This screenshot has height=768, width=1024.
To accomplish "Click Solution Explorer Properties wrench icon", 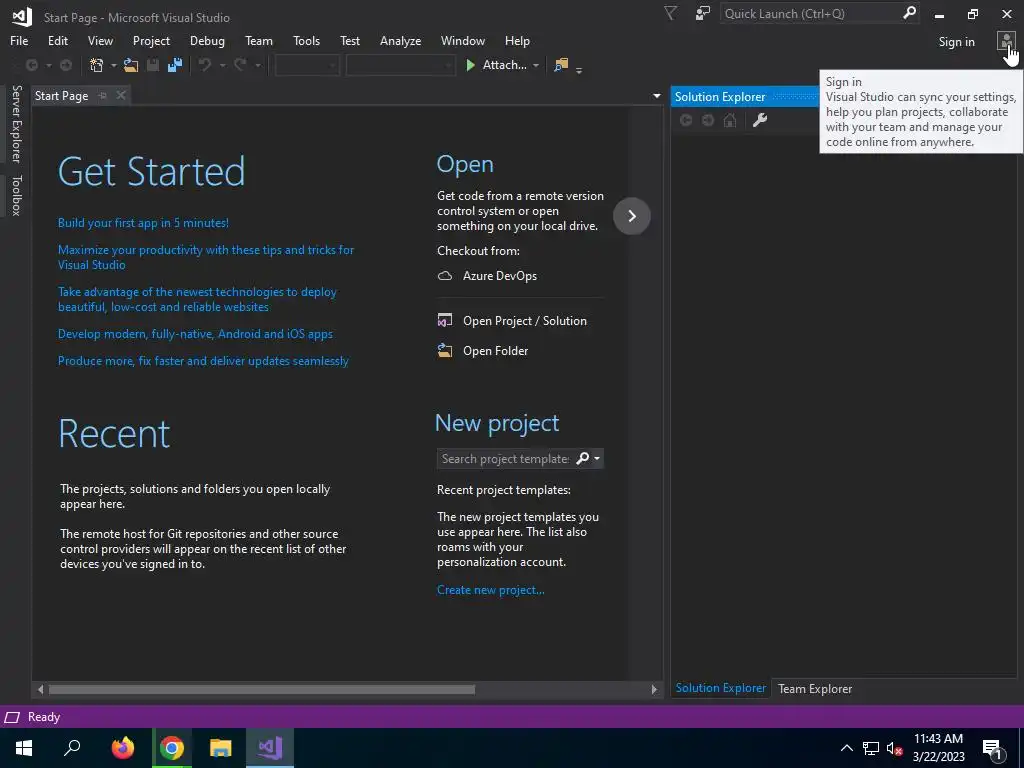I will [760, 120].
